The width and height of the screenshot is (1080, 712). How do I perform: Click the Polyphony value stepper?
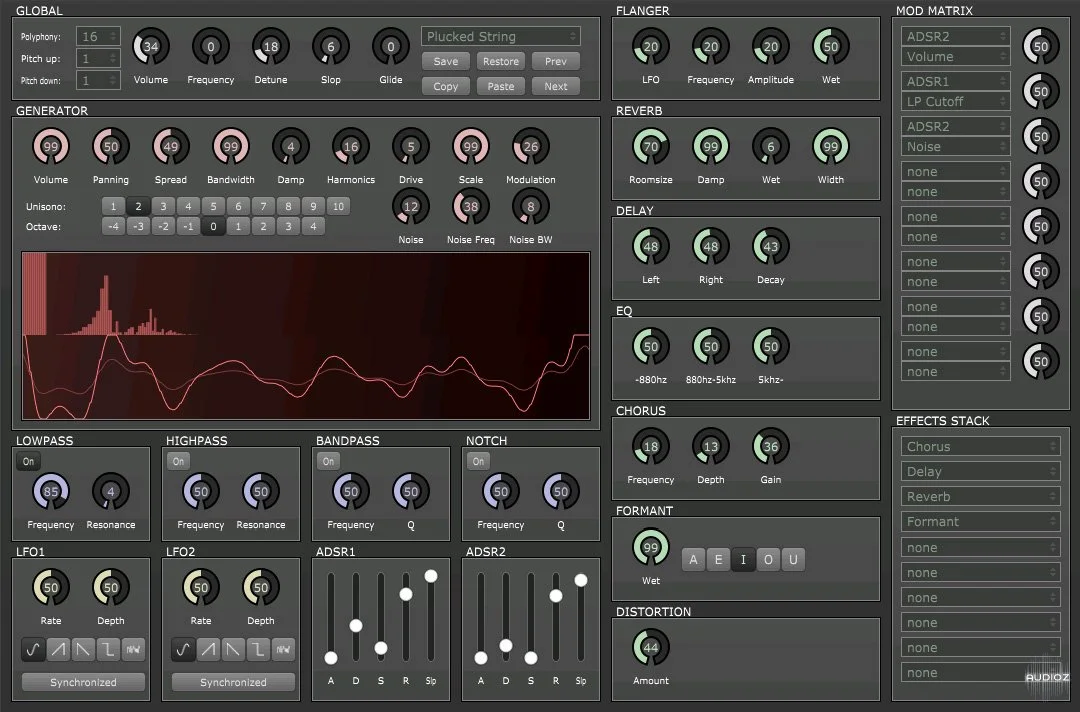tap(98, 36)
